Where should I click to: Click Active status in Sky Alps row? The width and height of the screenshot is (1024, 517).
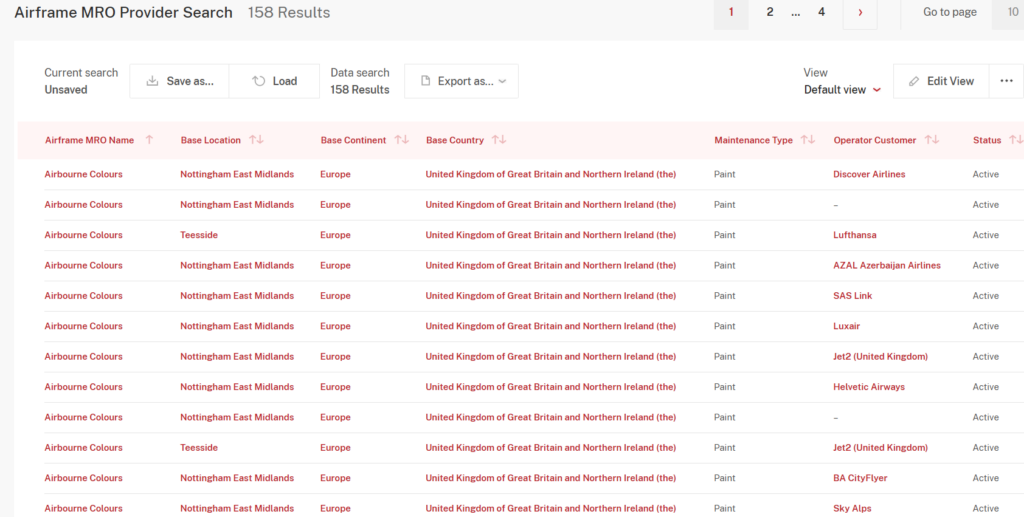985,509
